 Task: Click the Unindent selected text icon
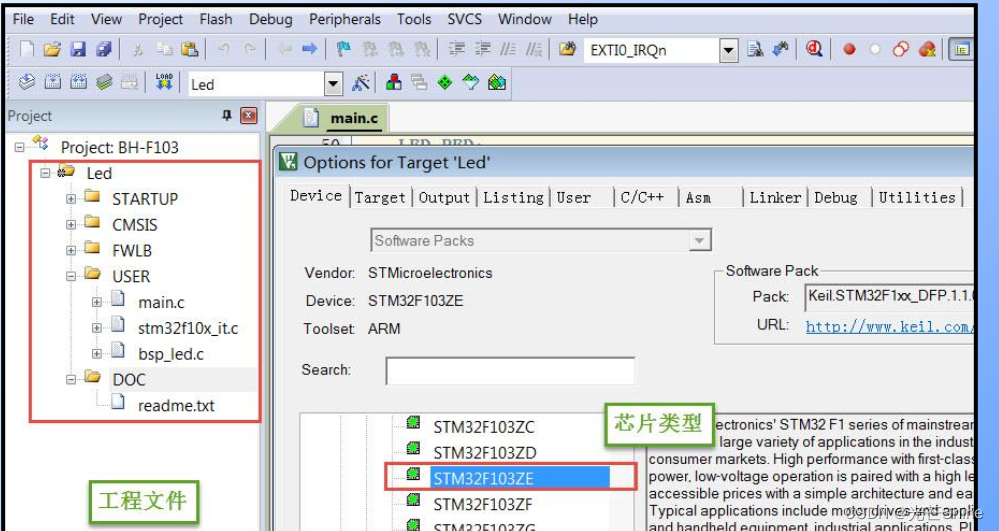coord(482,49)
